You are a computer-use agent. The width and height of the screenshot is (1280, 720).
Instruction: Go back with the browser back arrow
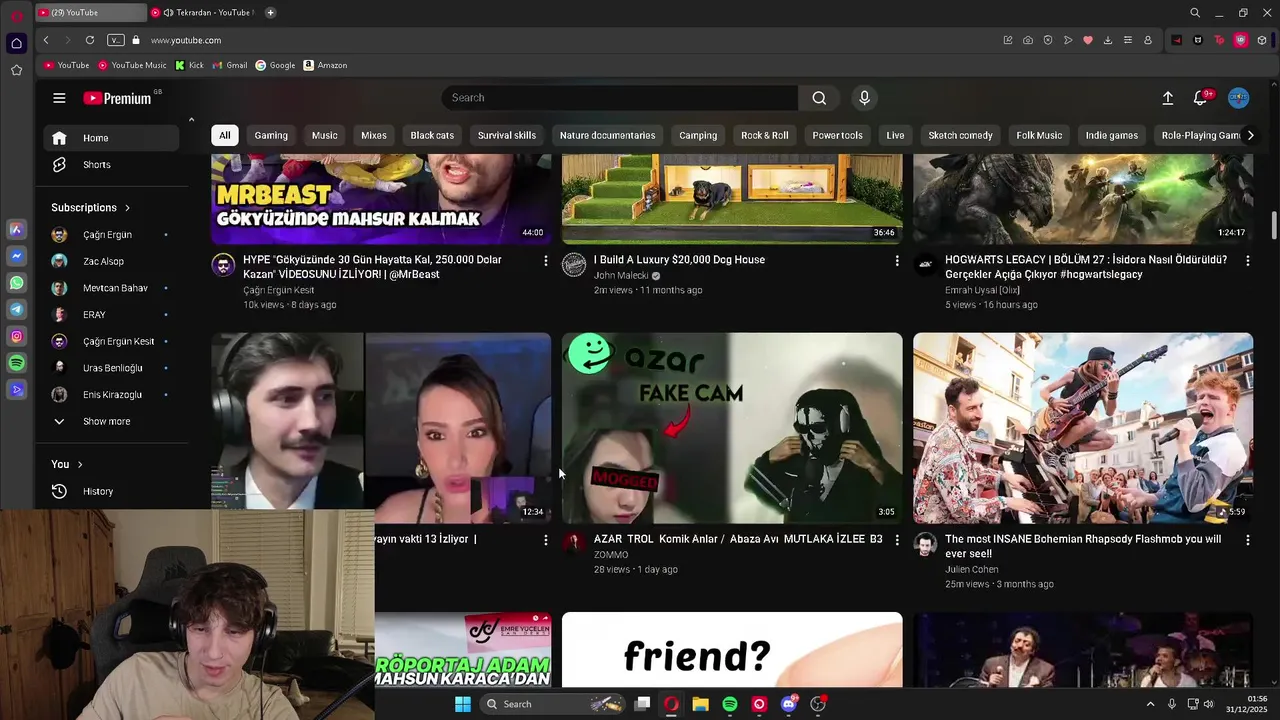(x=46, y=40)
